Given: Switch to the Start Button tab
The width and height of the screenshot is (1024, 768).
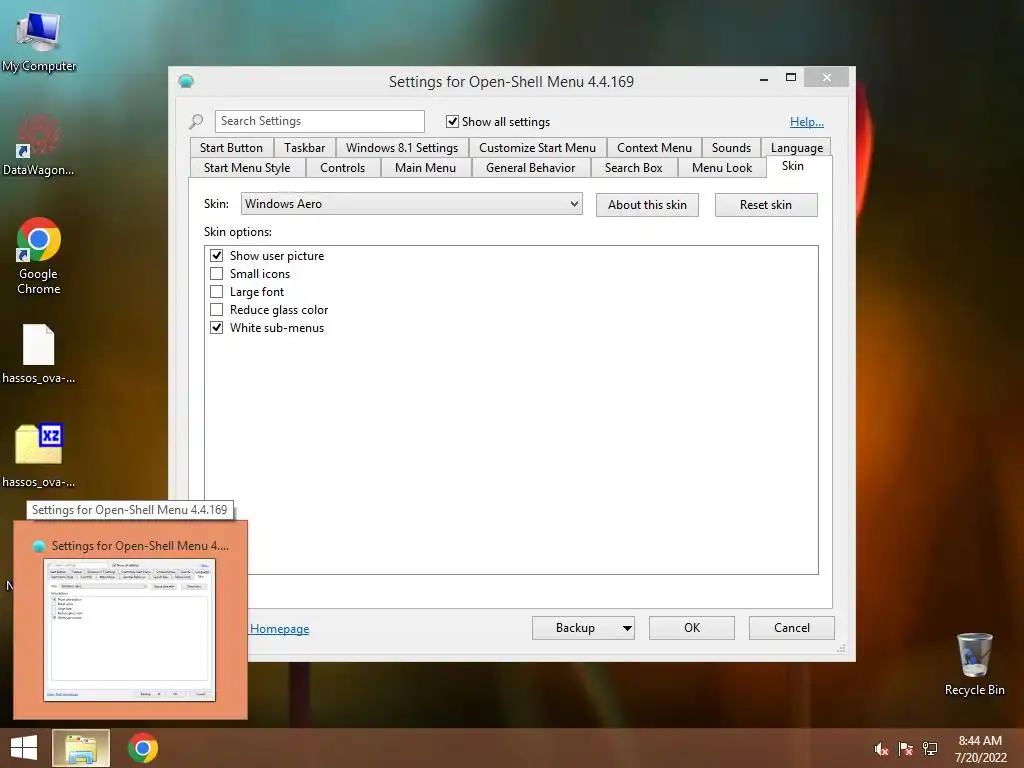Looking at the screenshot, I should coord(231,148).
